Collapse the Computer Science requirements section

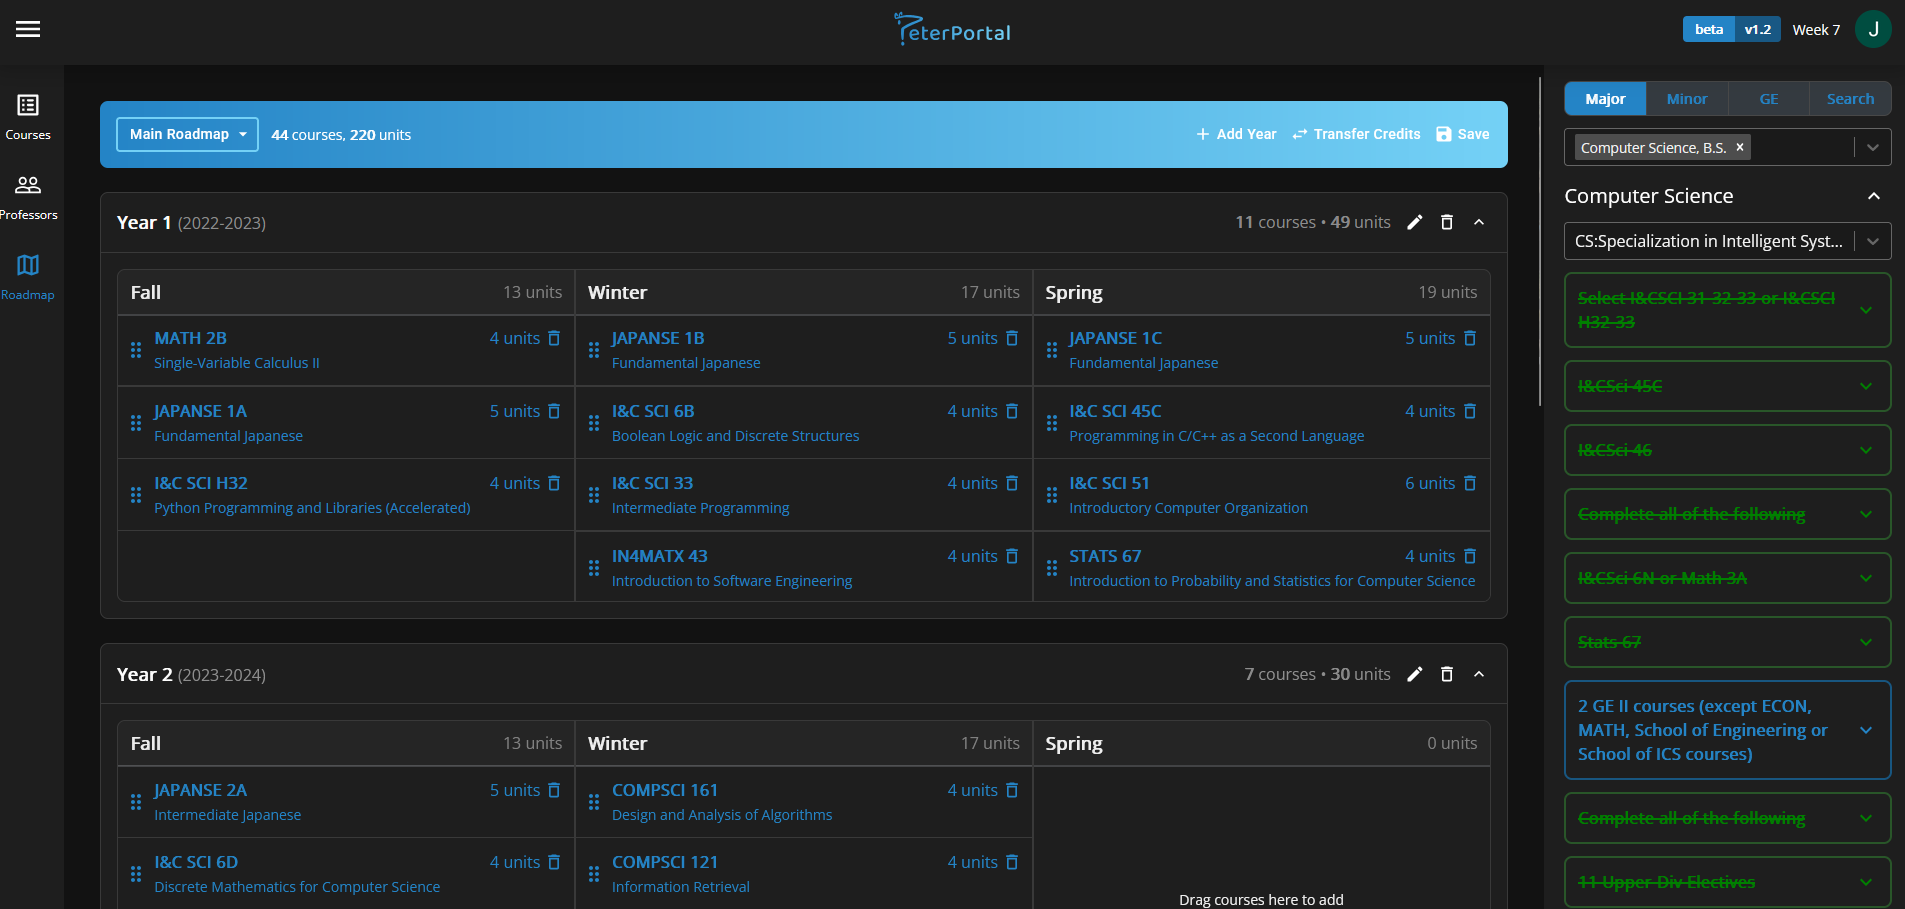click(x=1873, y=196)
